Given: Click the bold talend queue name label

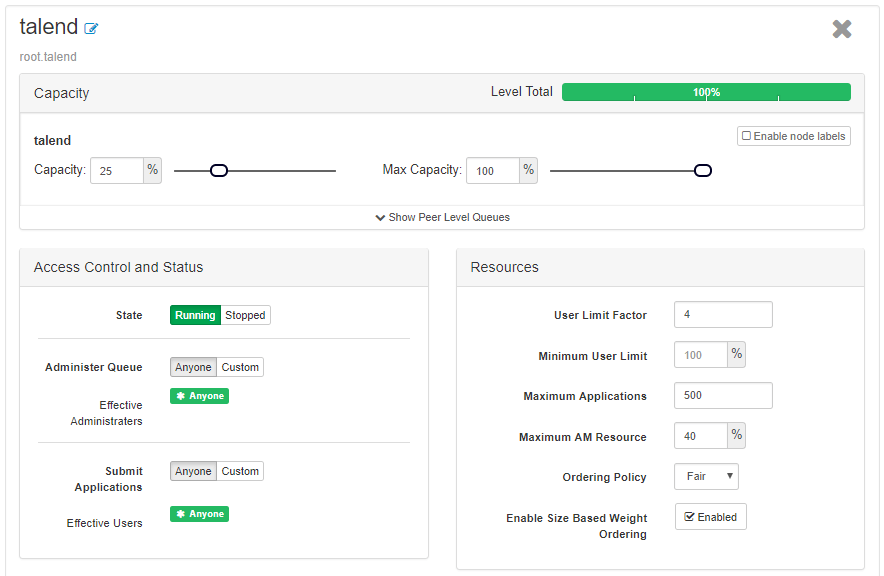Looking at the screenshot, I should pyautogui.click(x=52, y=141).
